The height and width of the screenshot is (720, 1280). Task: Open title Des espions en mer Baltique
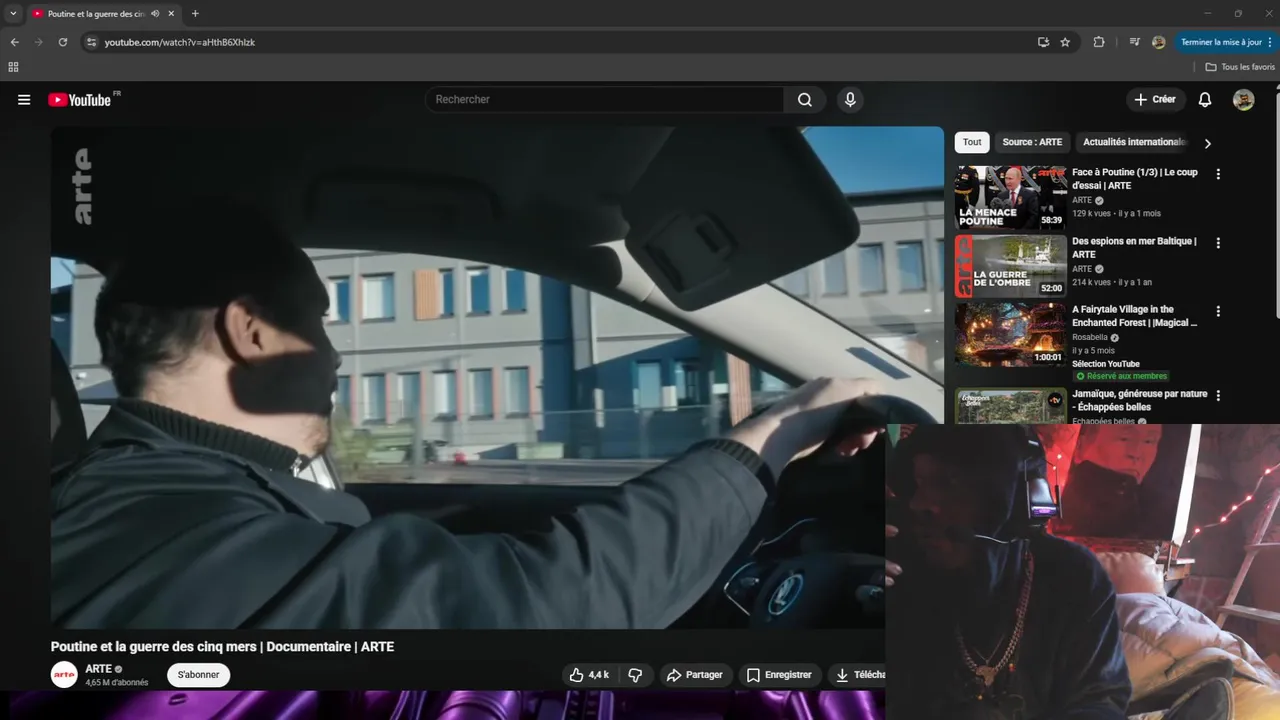pyautogui.click(x=1134, y=248)
